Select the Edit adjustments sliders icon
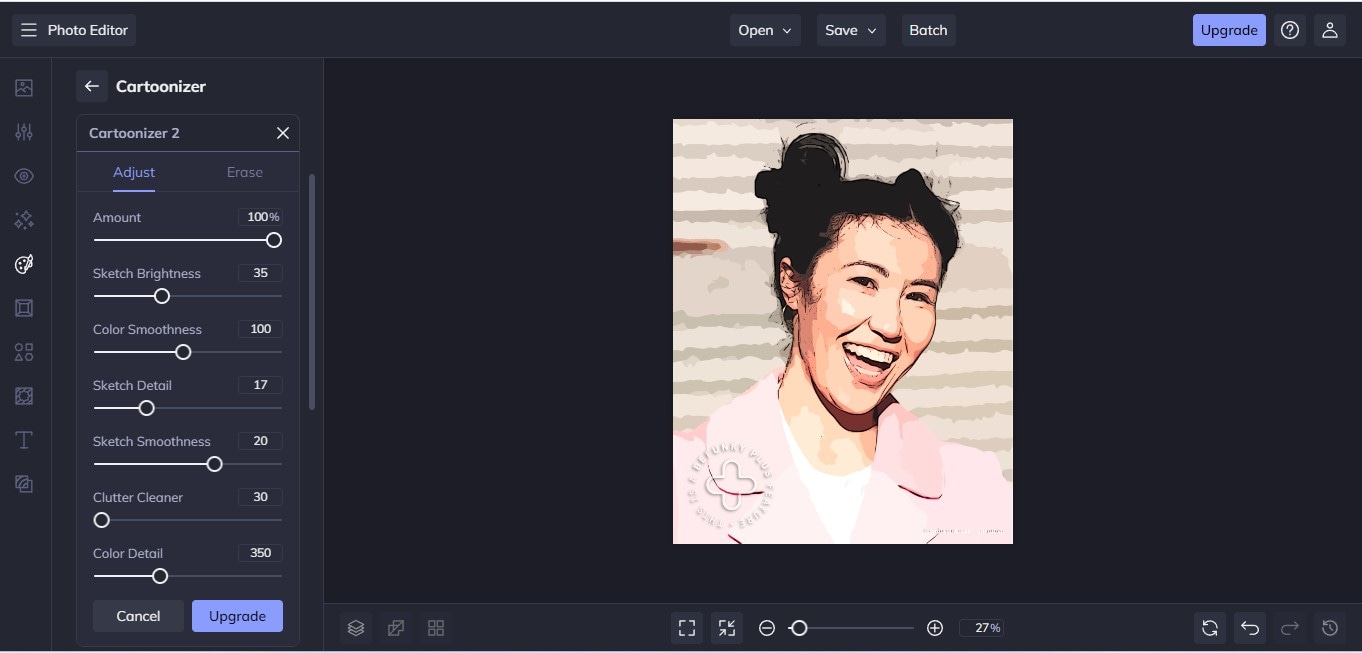 tap(24, 132)
